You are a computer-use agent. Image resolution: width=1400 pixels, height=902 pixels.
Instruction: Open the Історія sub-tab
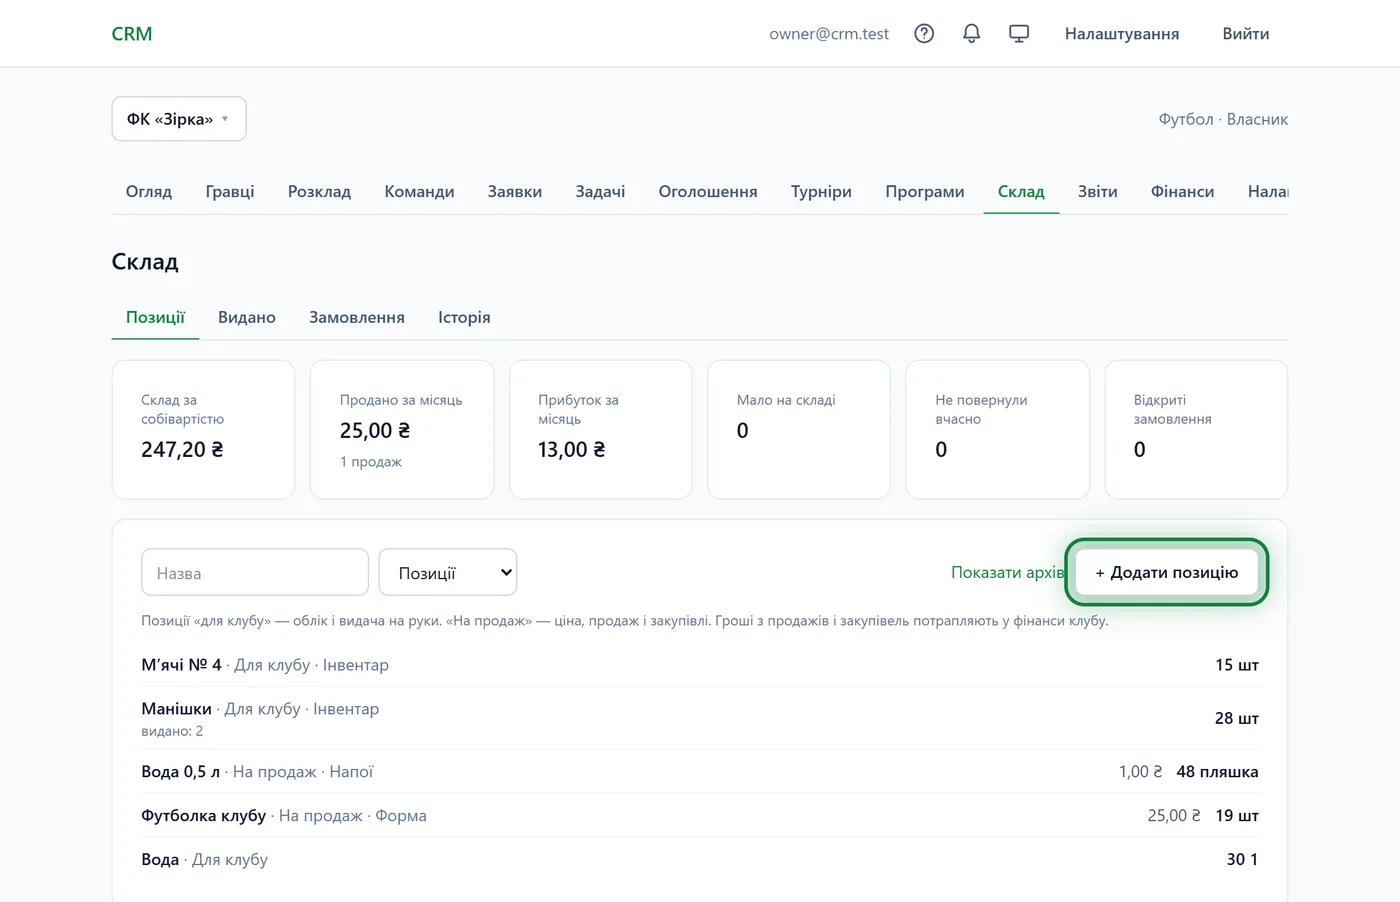click(x=464, y=317)
